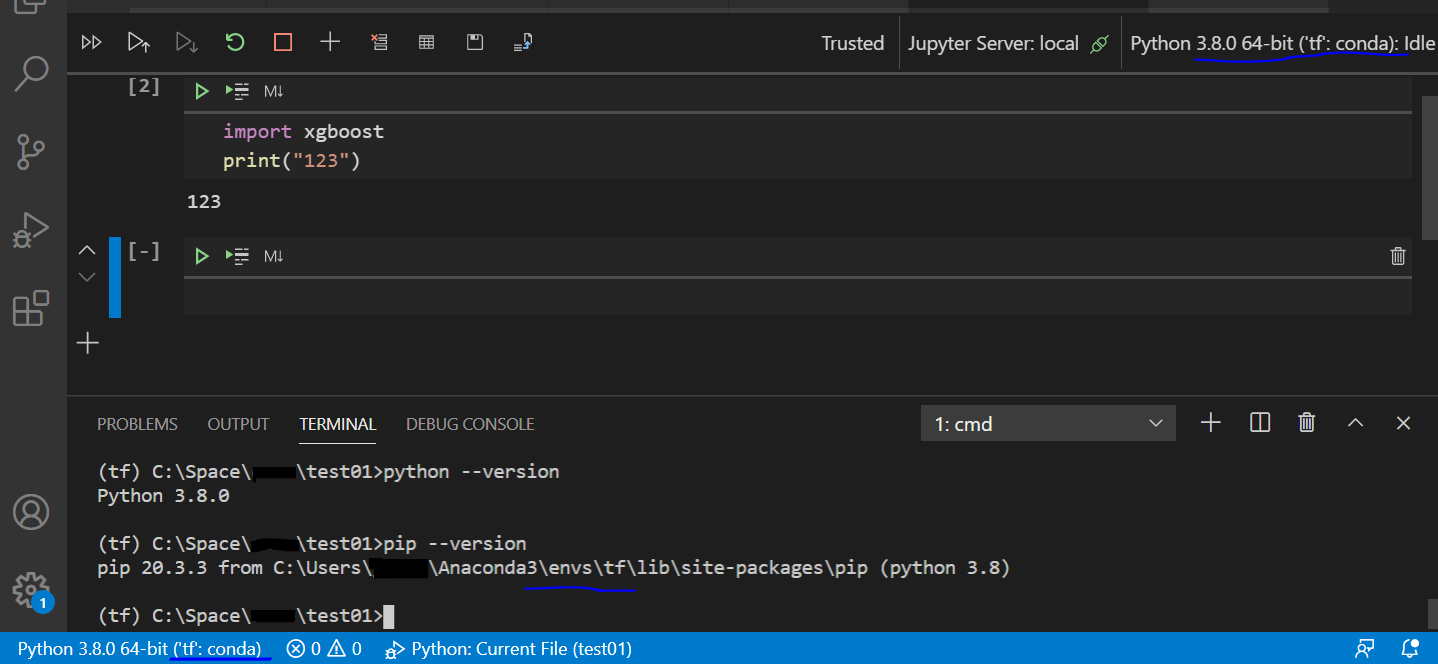Select the TERMINAL tab
1438x664 pixels.
click(x=338, y=424)
